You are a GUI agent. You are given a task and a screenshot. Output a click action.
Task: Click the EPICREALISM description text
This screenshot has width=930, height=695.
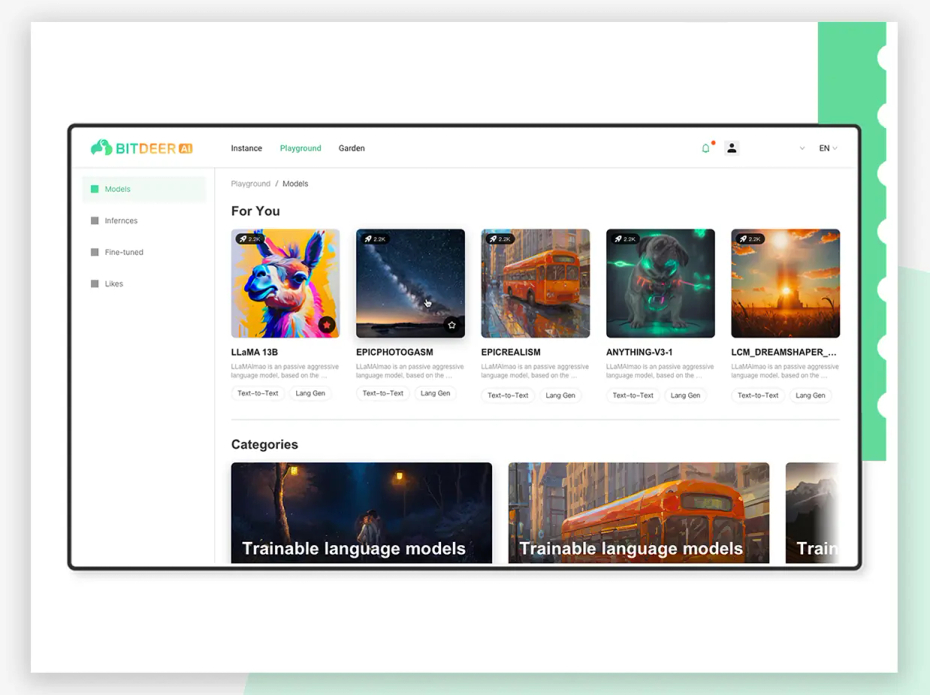coord(535,371)
